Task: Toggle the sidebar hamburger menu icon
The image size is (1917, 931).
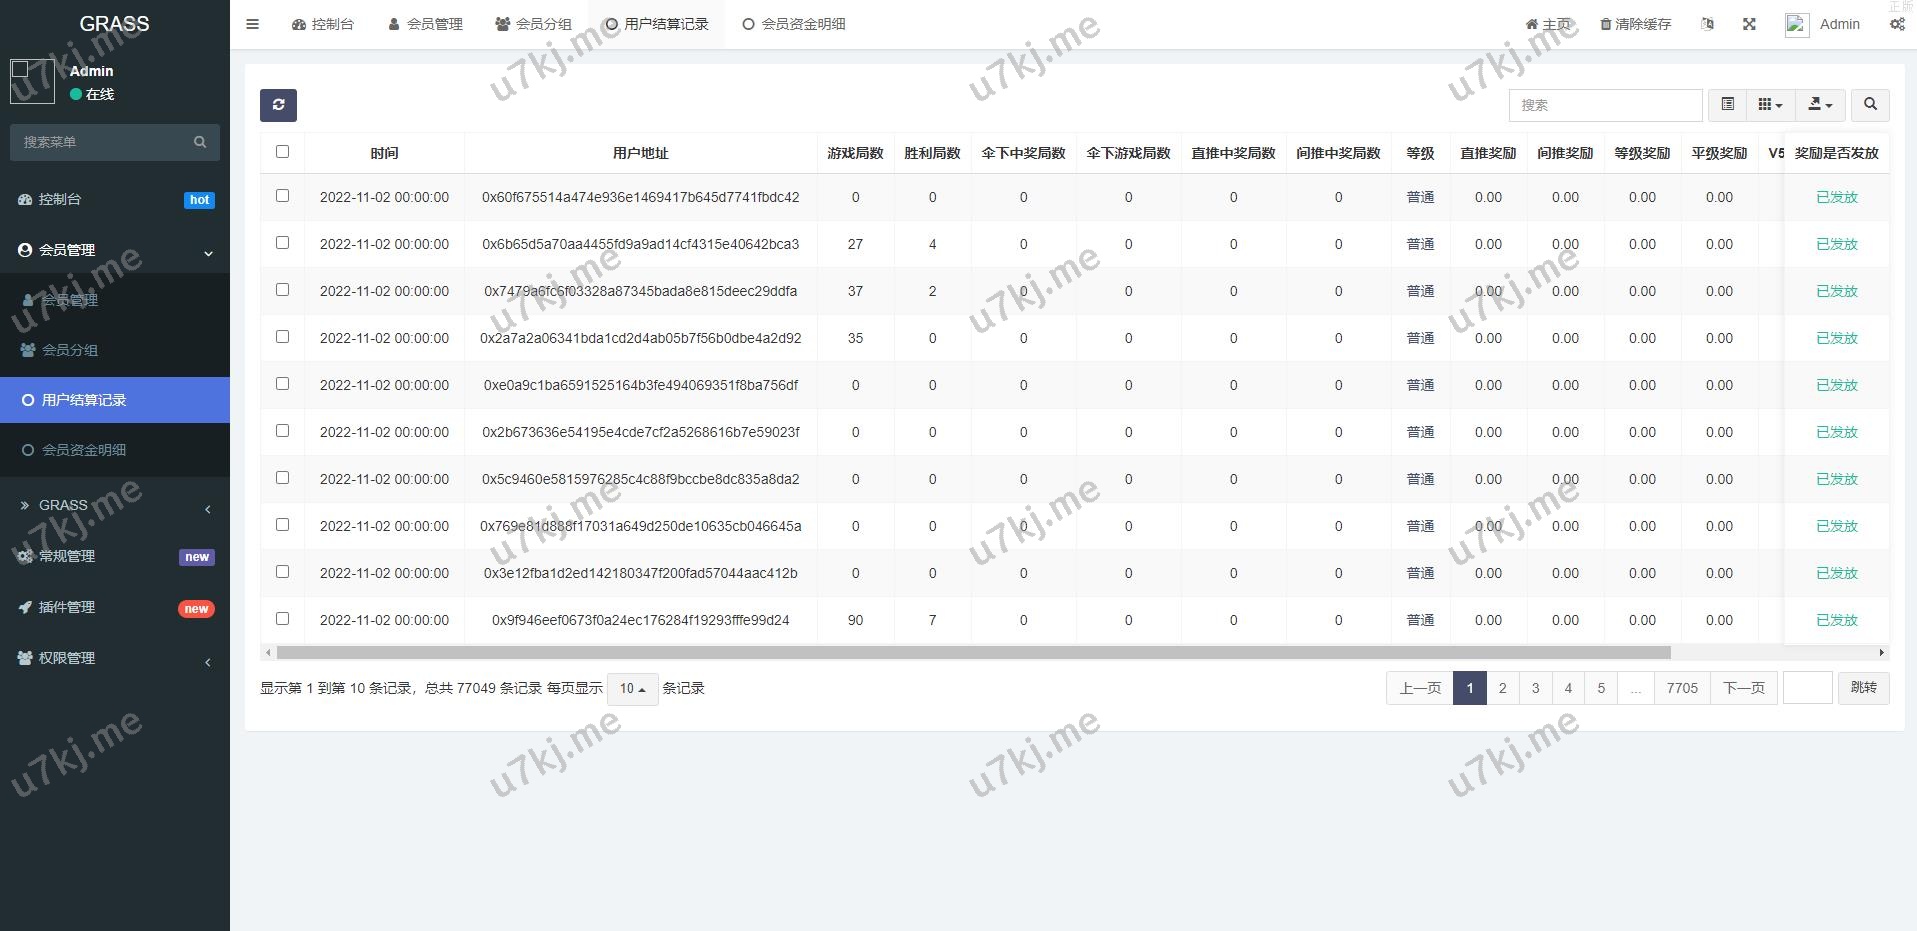Action: pos(253,24)
